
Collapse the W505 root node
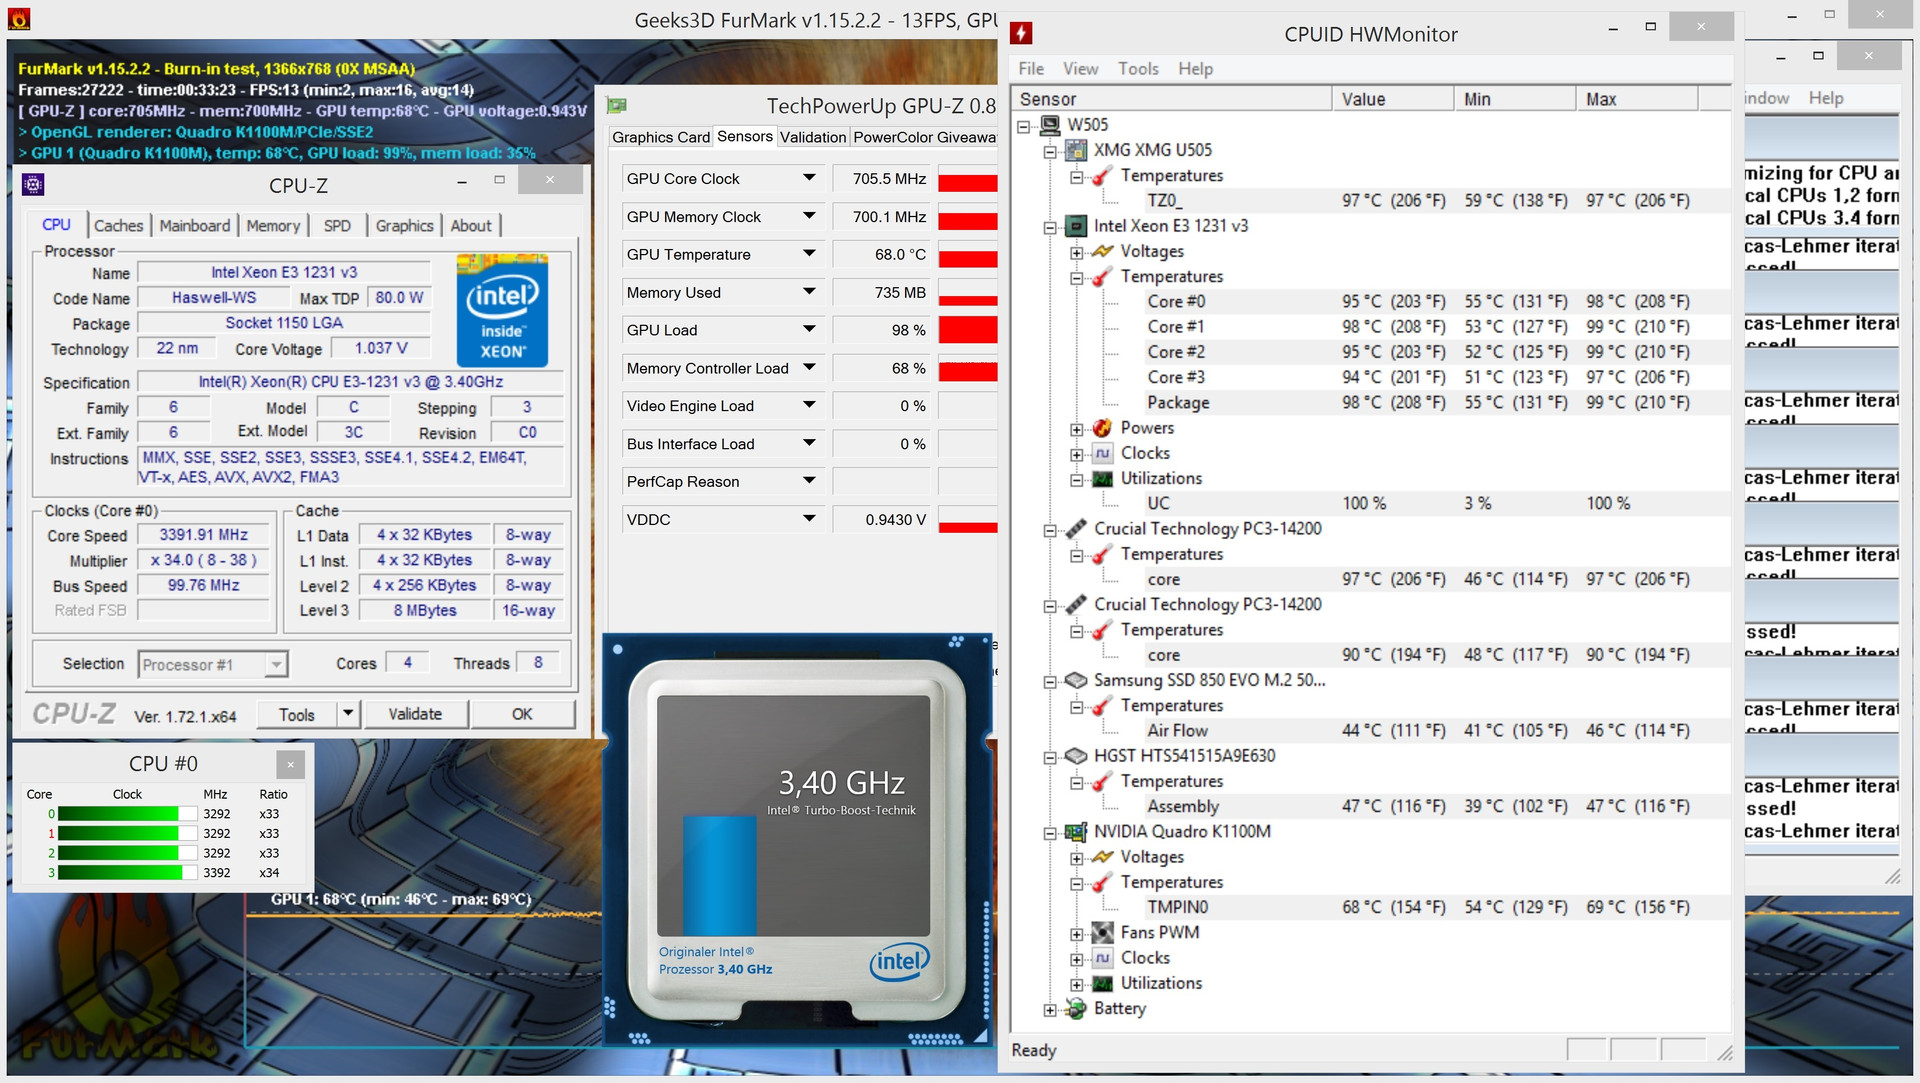click(1024, 126)
